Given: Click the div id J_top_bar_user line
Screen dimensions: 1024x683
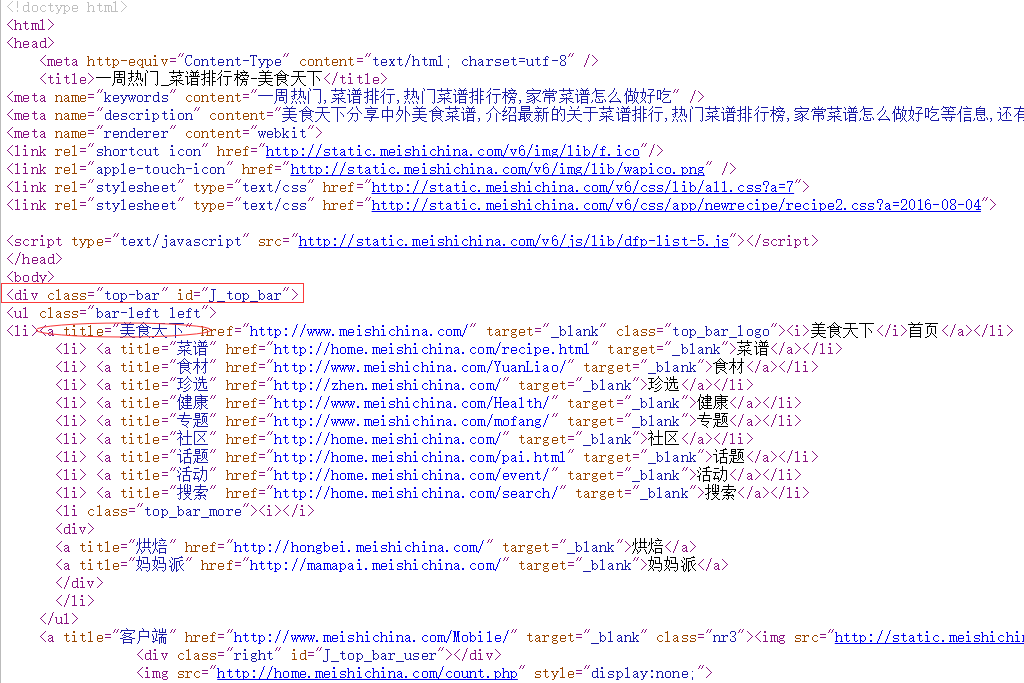Looking at the screenshot, I should tap(319, 655).
